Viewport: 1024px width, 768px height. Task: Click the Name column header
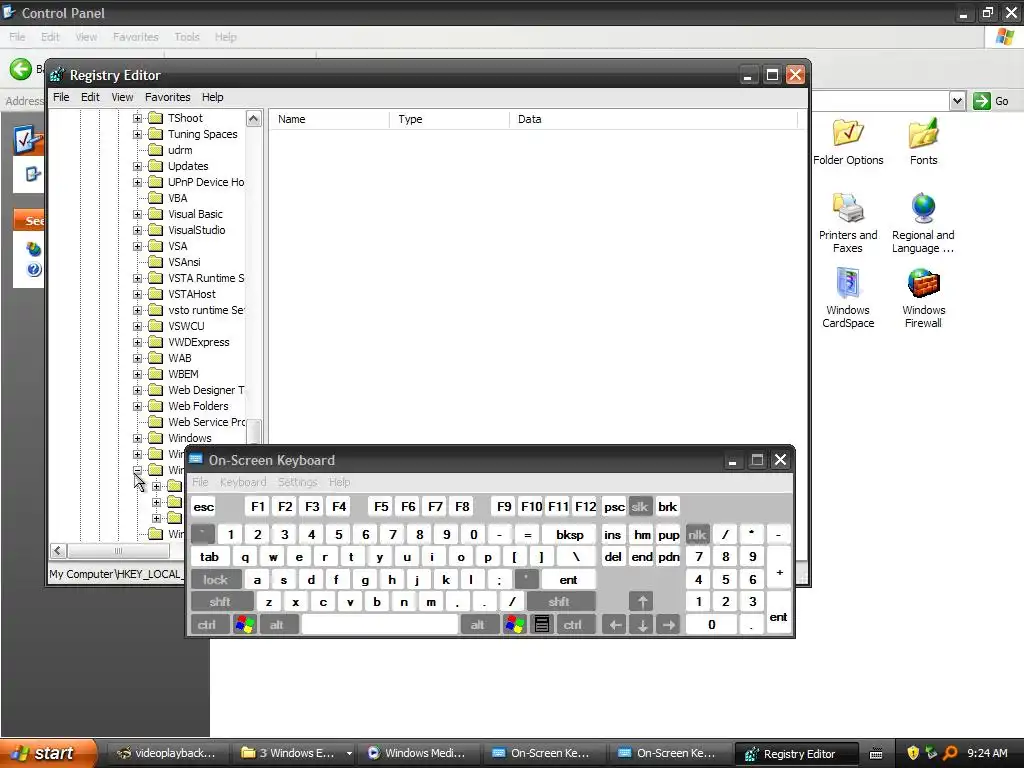(x=328, y=120)
